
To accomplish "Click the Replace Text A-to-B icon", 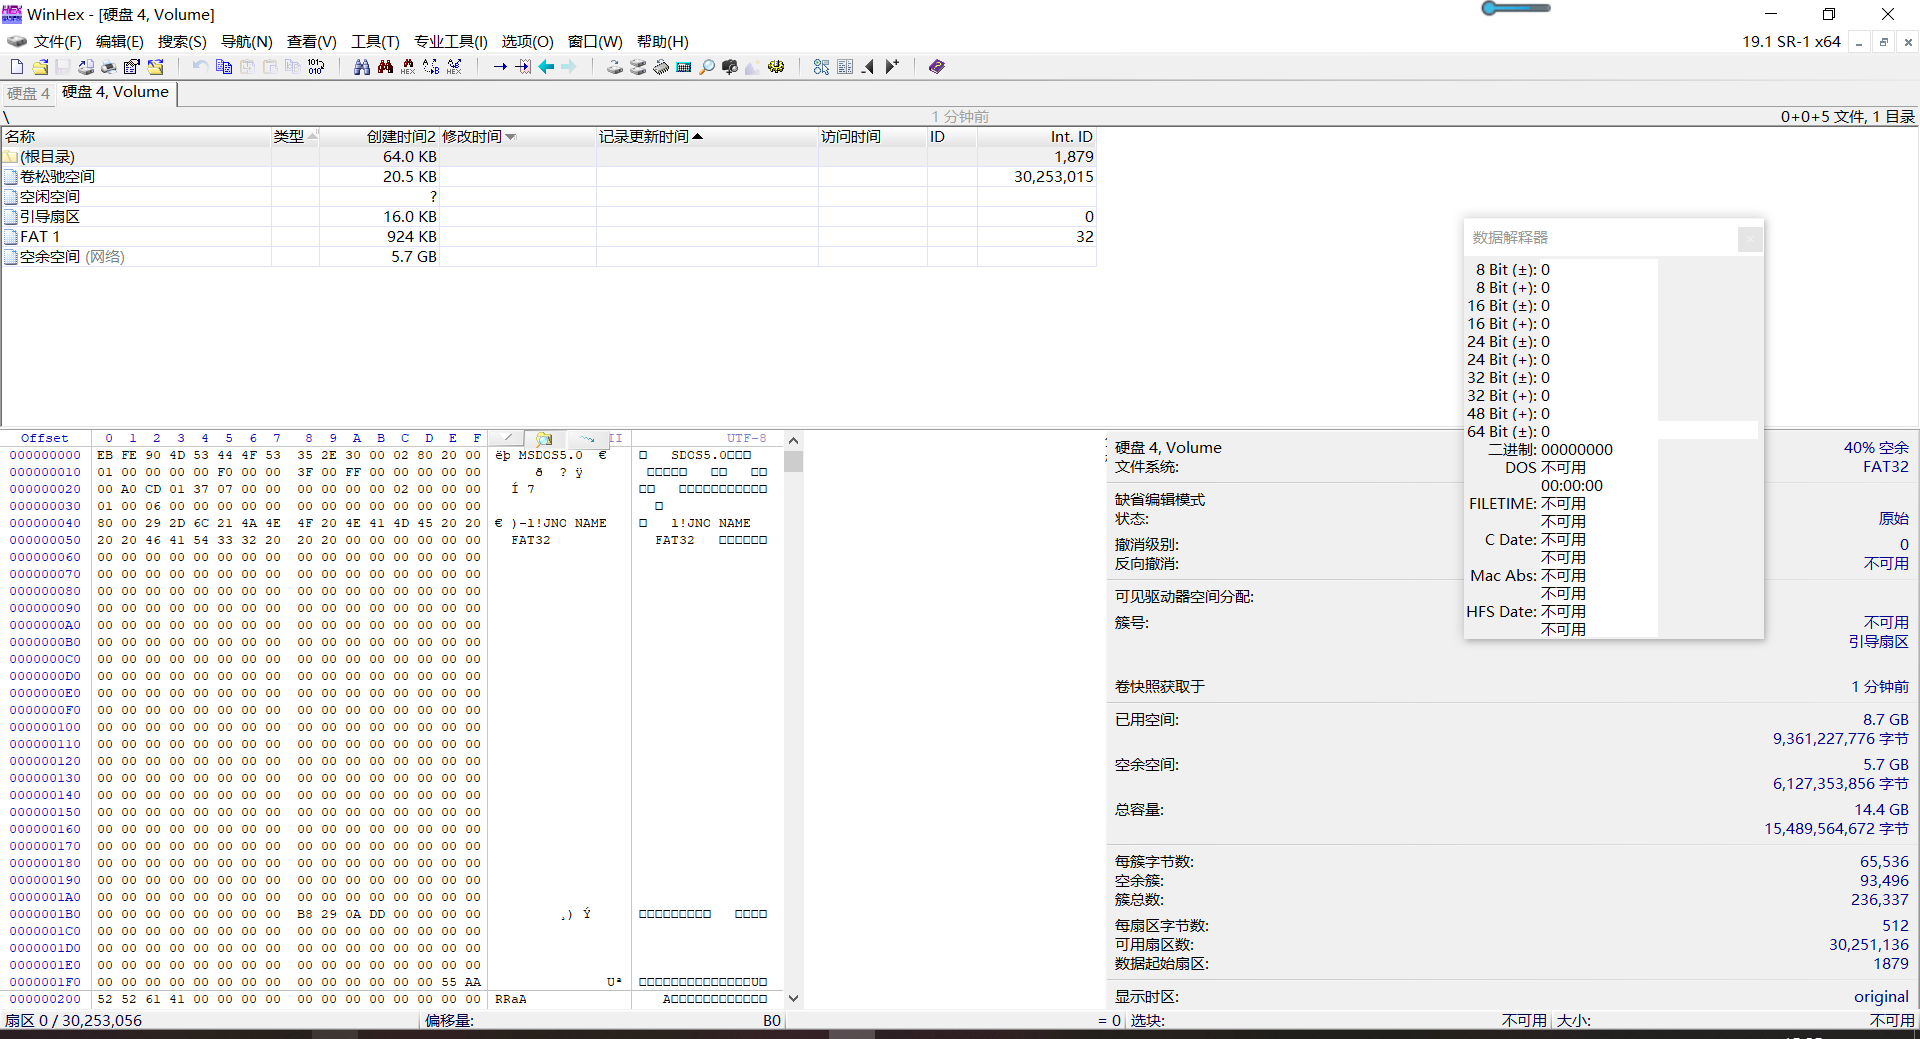I will (x=431, y=67).
